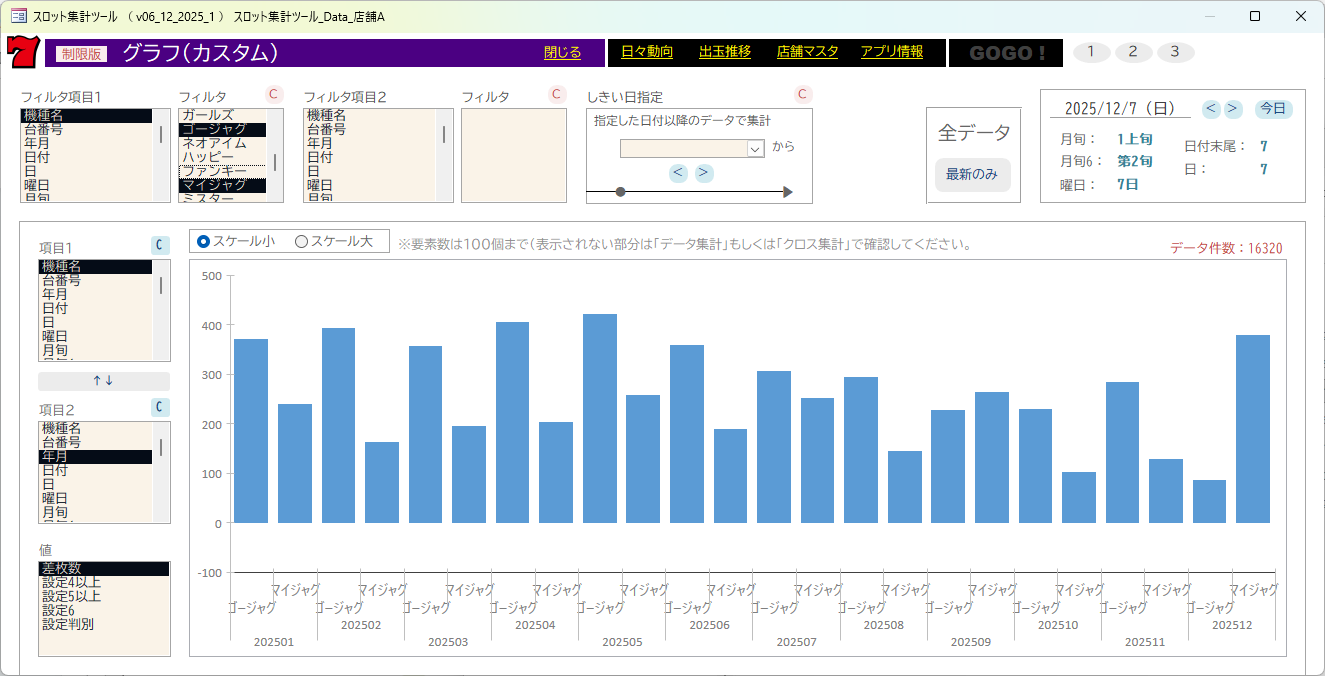The height and width of the screenshot is (676, 1325).
Task: Select the スケール大 radio button
Action: [301, 241]
